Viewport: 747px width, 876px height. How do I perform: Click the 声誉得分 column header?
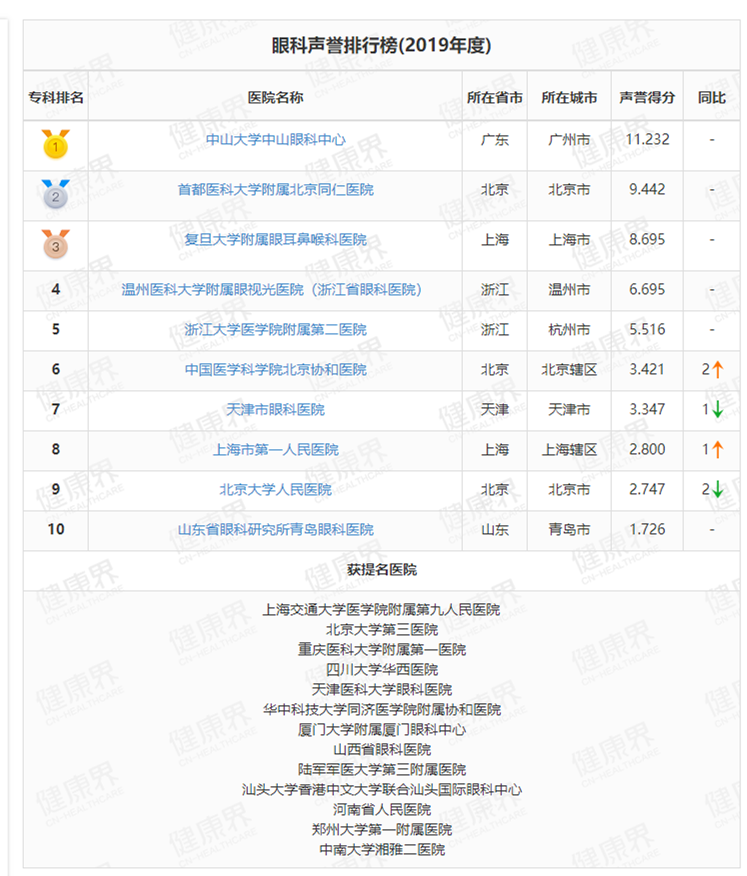[647, 98]
